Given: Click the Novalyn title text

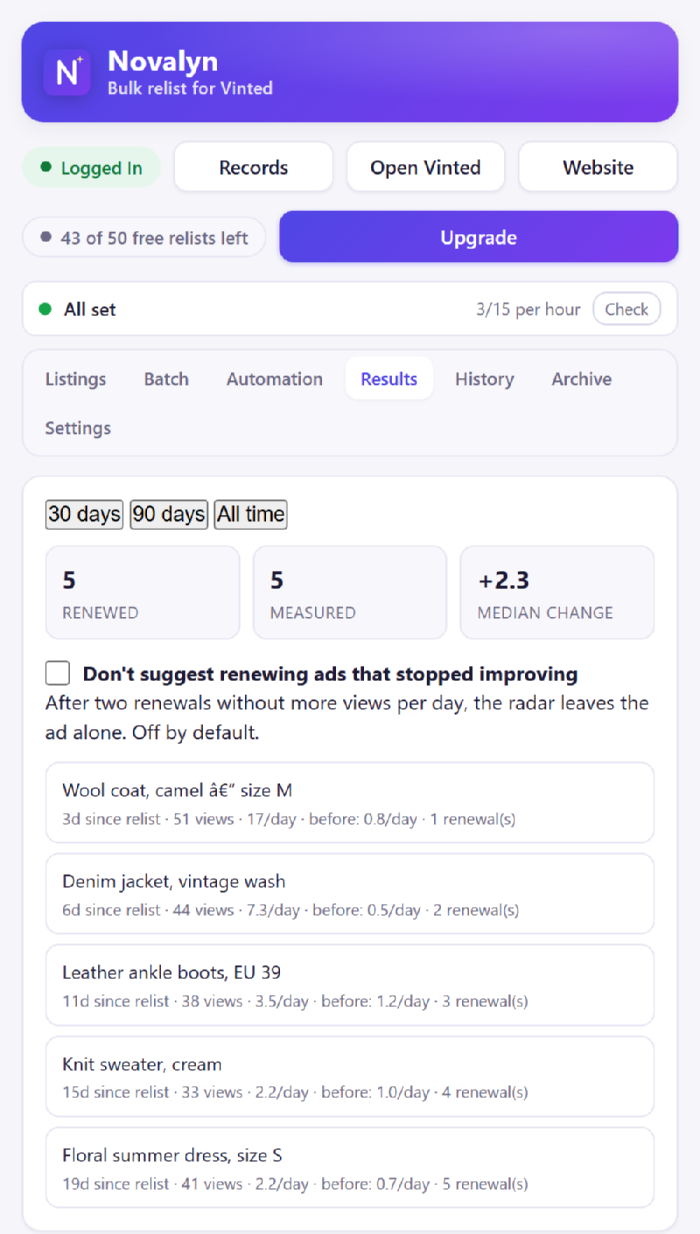Looking at the screenshot, I should point(163,61).
